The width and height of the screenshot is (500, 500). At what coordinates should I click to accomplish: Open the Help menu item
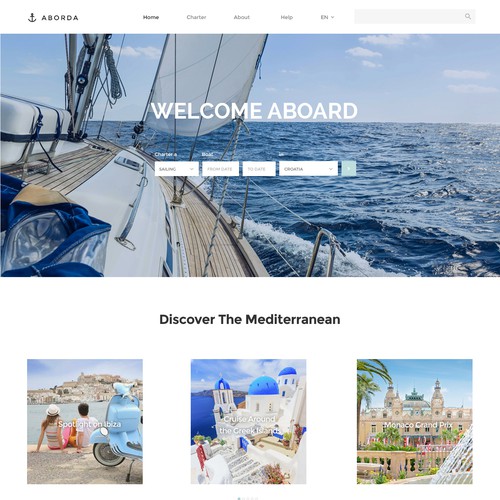[x=287, y=17]
